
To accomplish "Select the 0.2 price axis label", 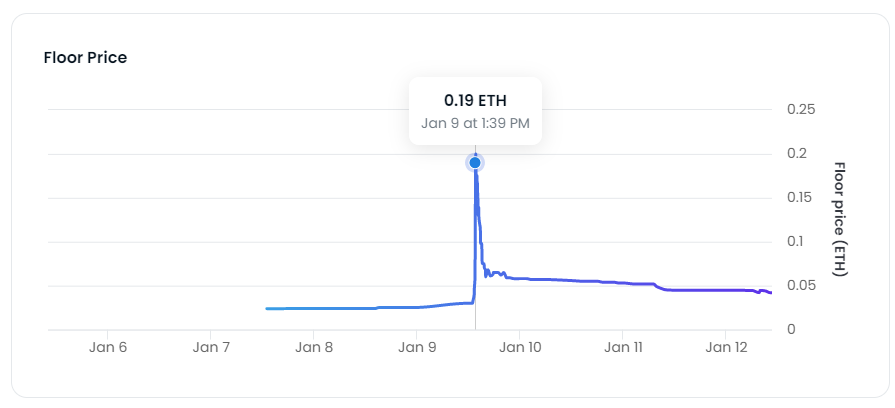I will (x=797, y=153).
